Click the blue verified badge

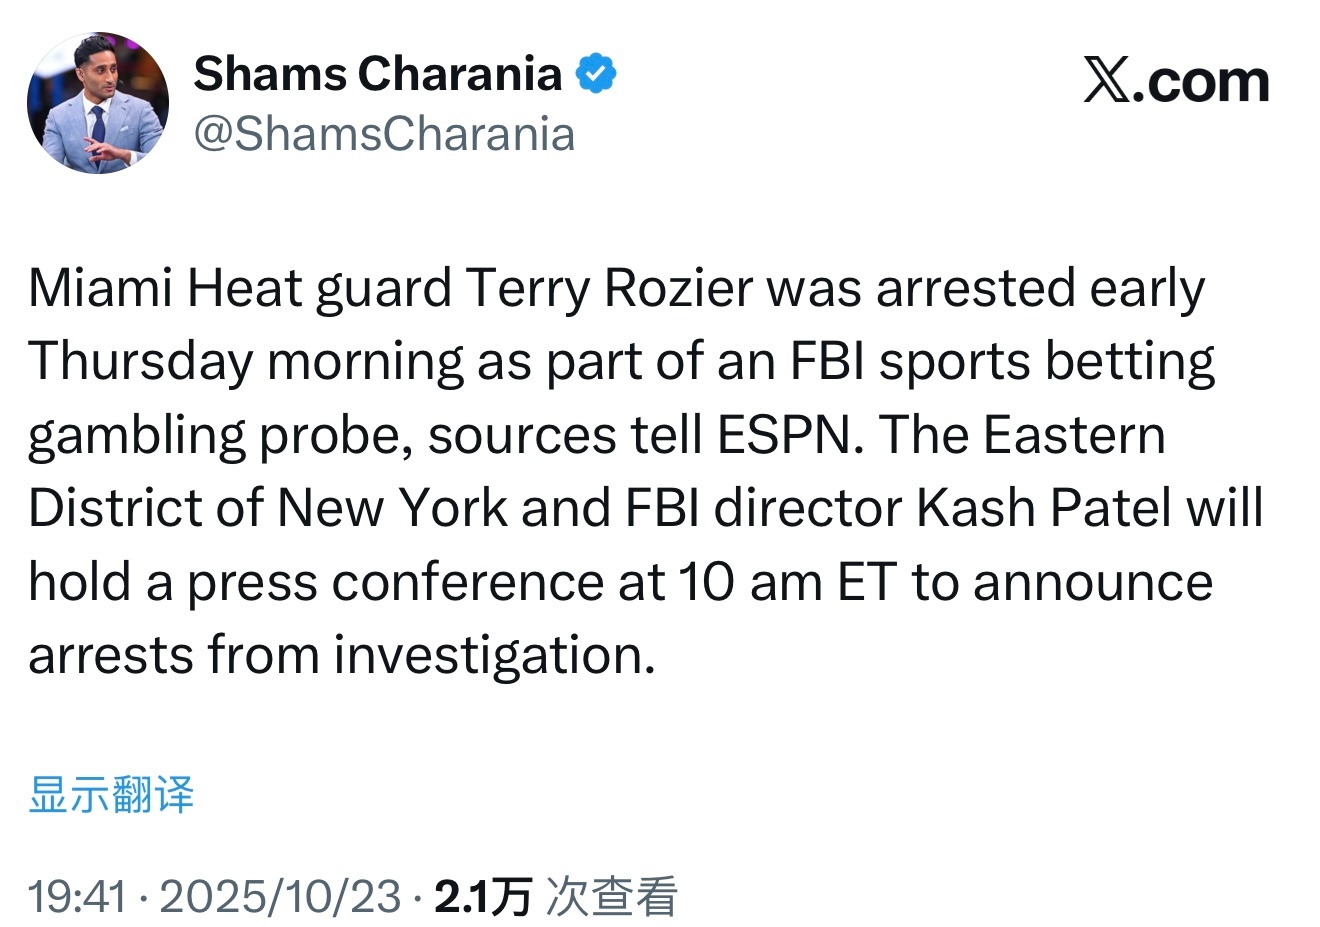[596, 74]
